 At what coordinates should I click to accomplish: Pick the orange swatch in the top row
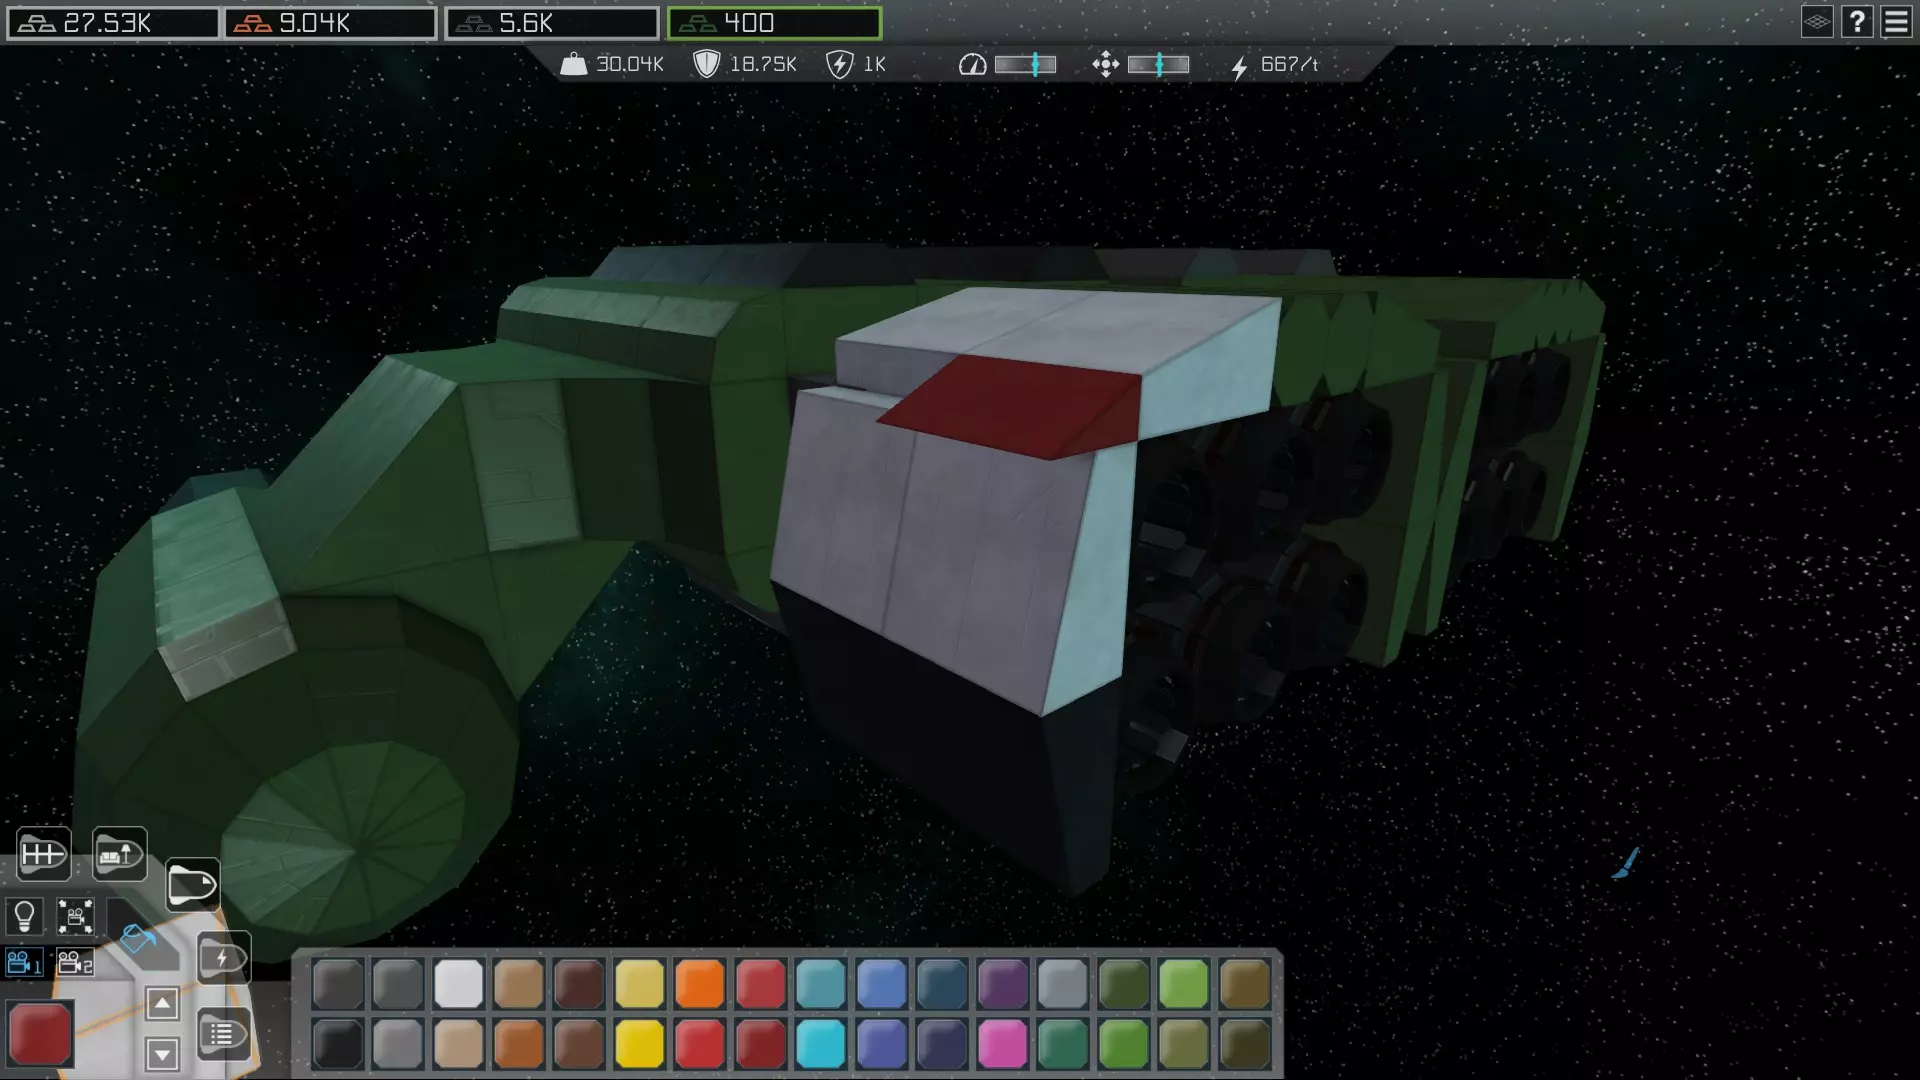pyautogui.click(x=699, y=984)
